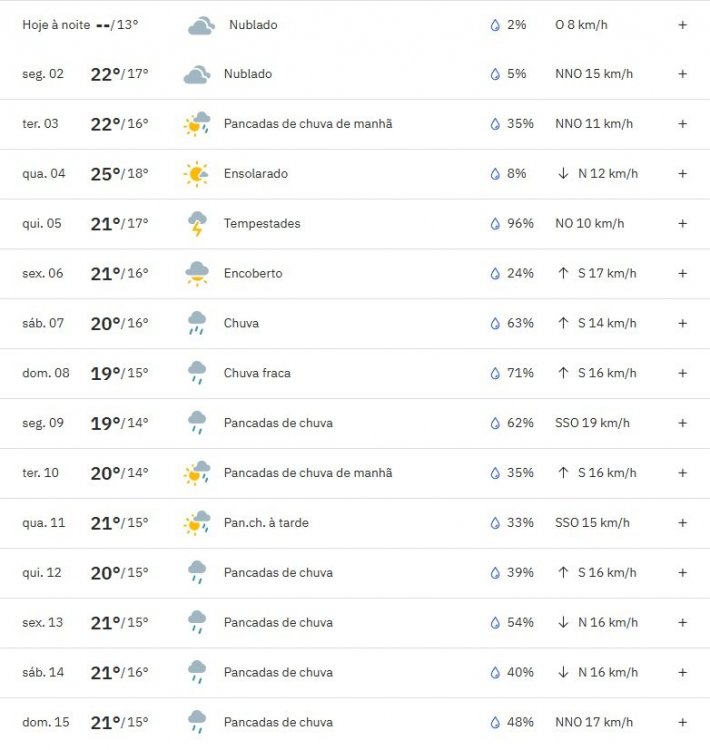
Task: Click the raindrop icon beside 96%
Action: coord(495,224)
